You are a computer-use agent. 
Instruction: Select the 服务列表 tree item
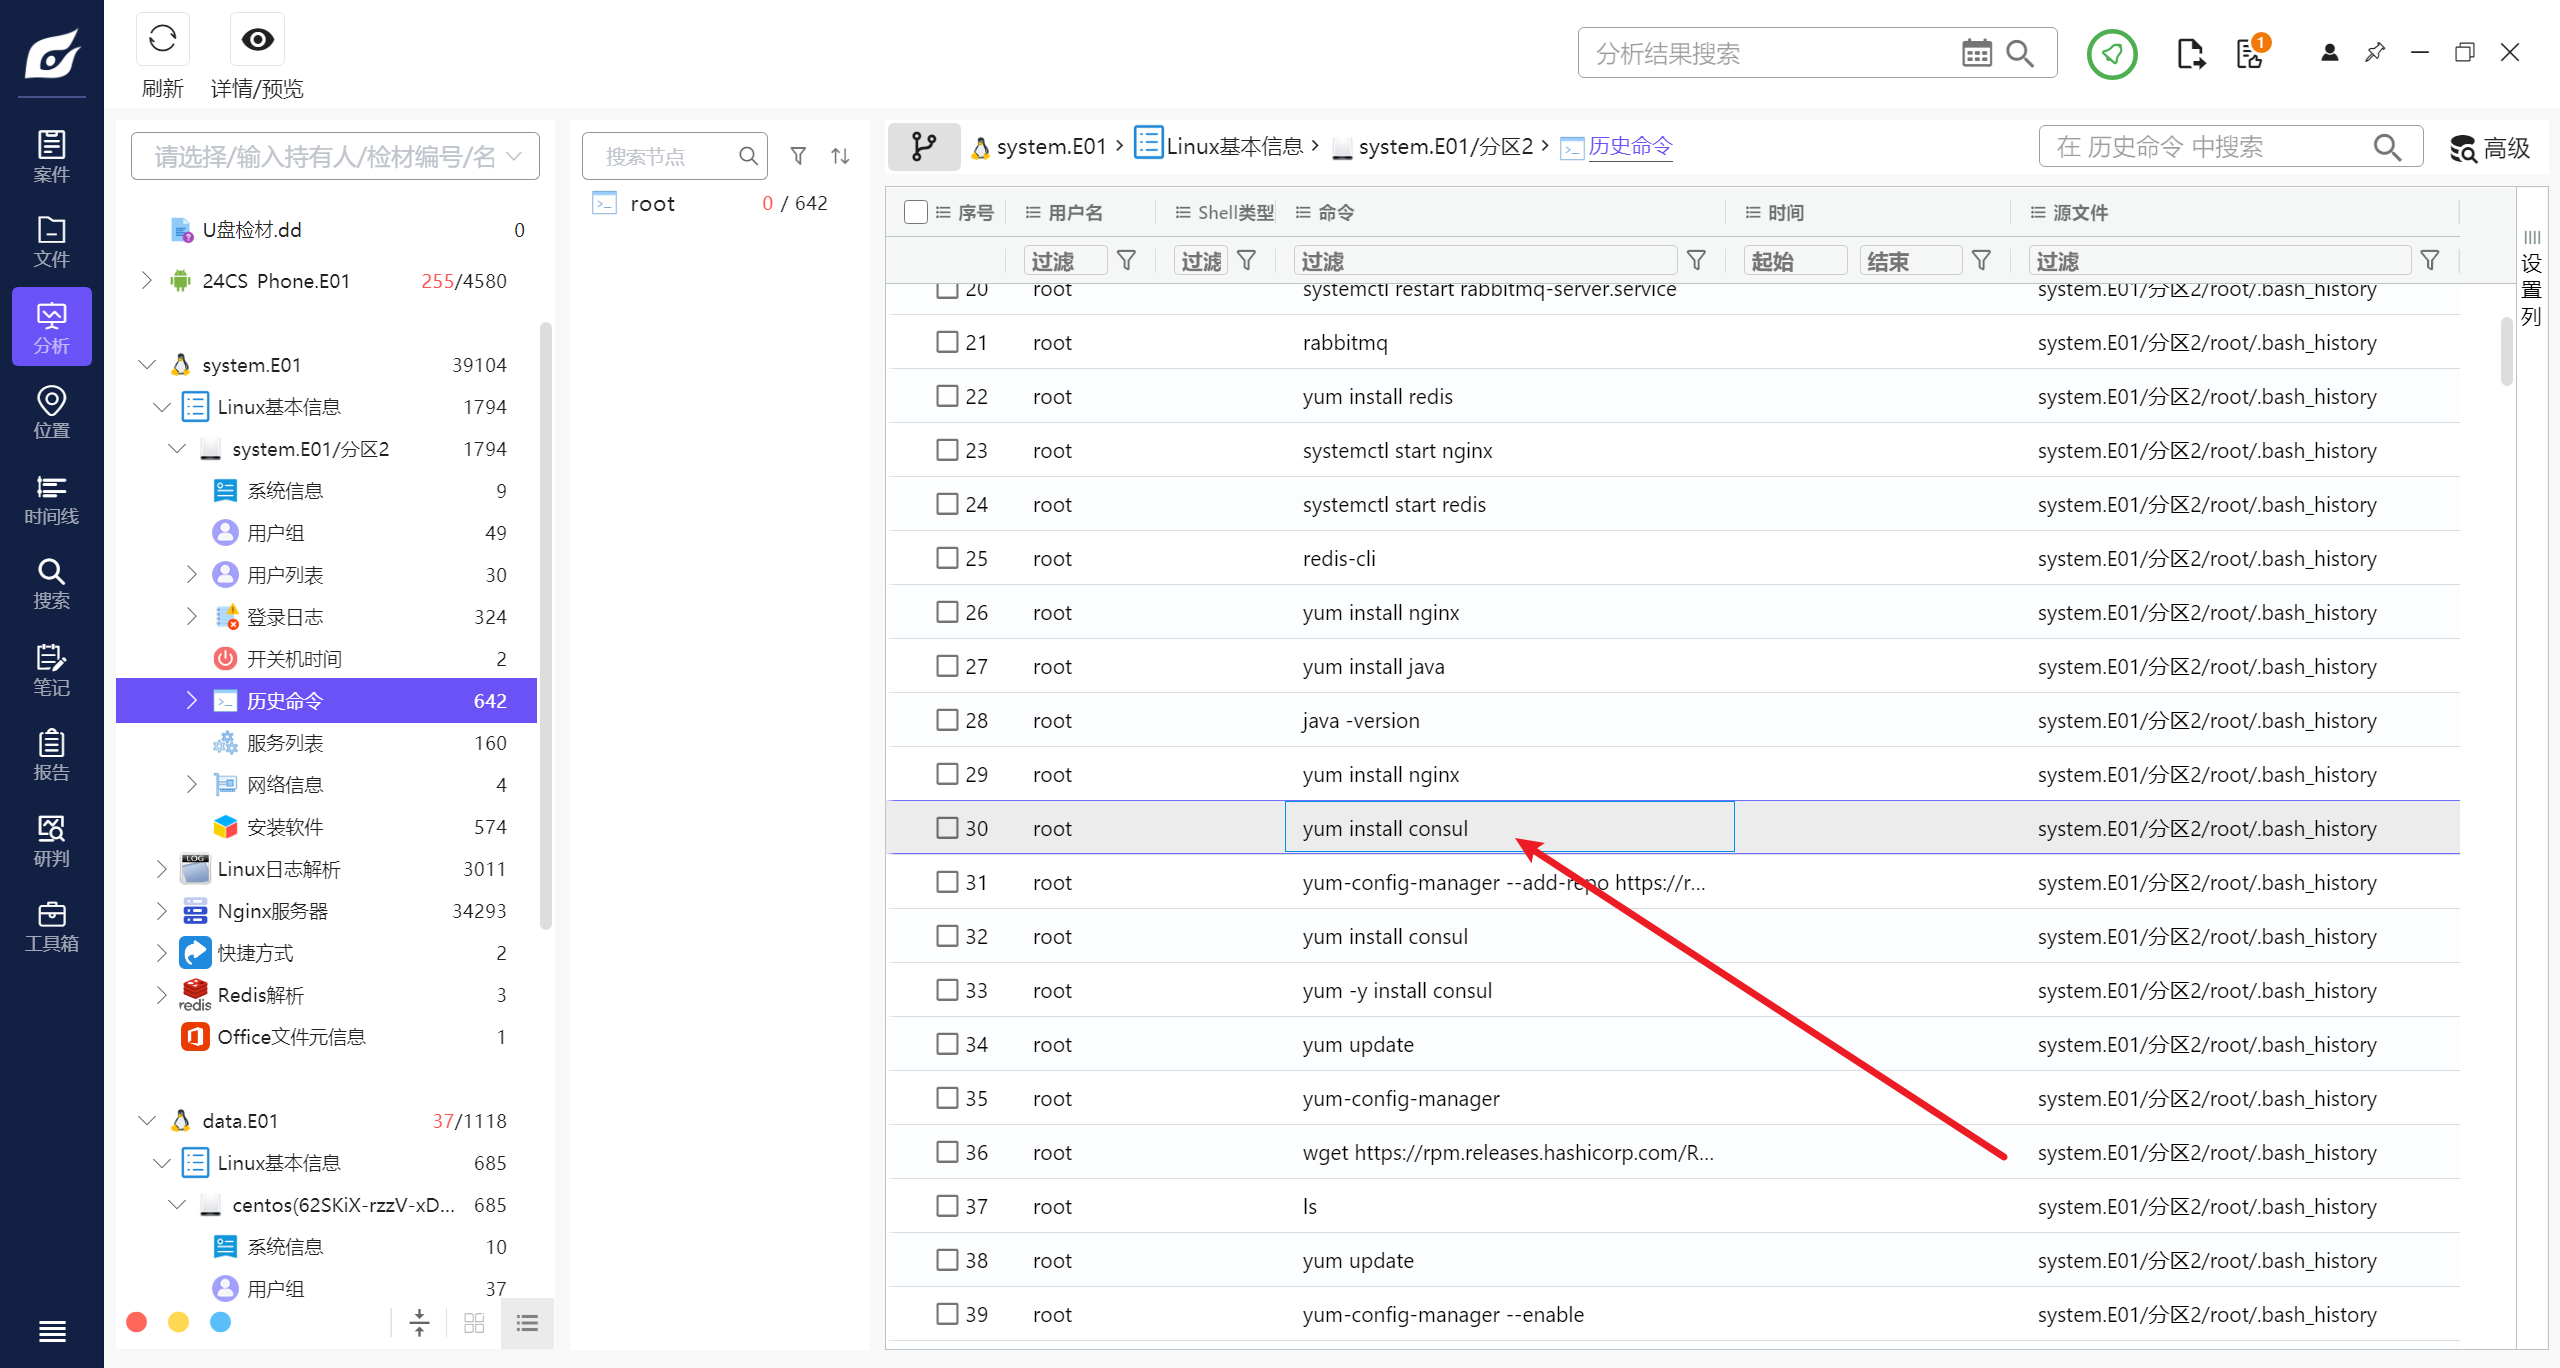tap(285, 743)
